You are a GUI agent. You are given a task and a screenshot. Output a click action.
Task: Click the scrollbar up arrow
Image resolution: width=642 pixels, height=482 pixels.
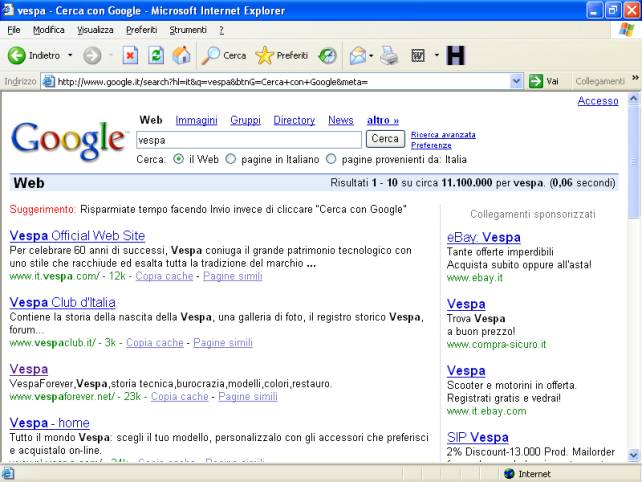click(634, 99)
